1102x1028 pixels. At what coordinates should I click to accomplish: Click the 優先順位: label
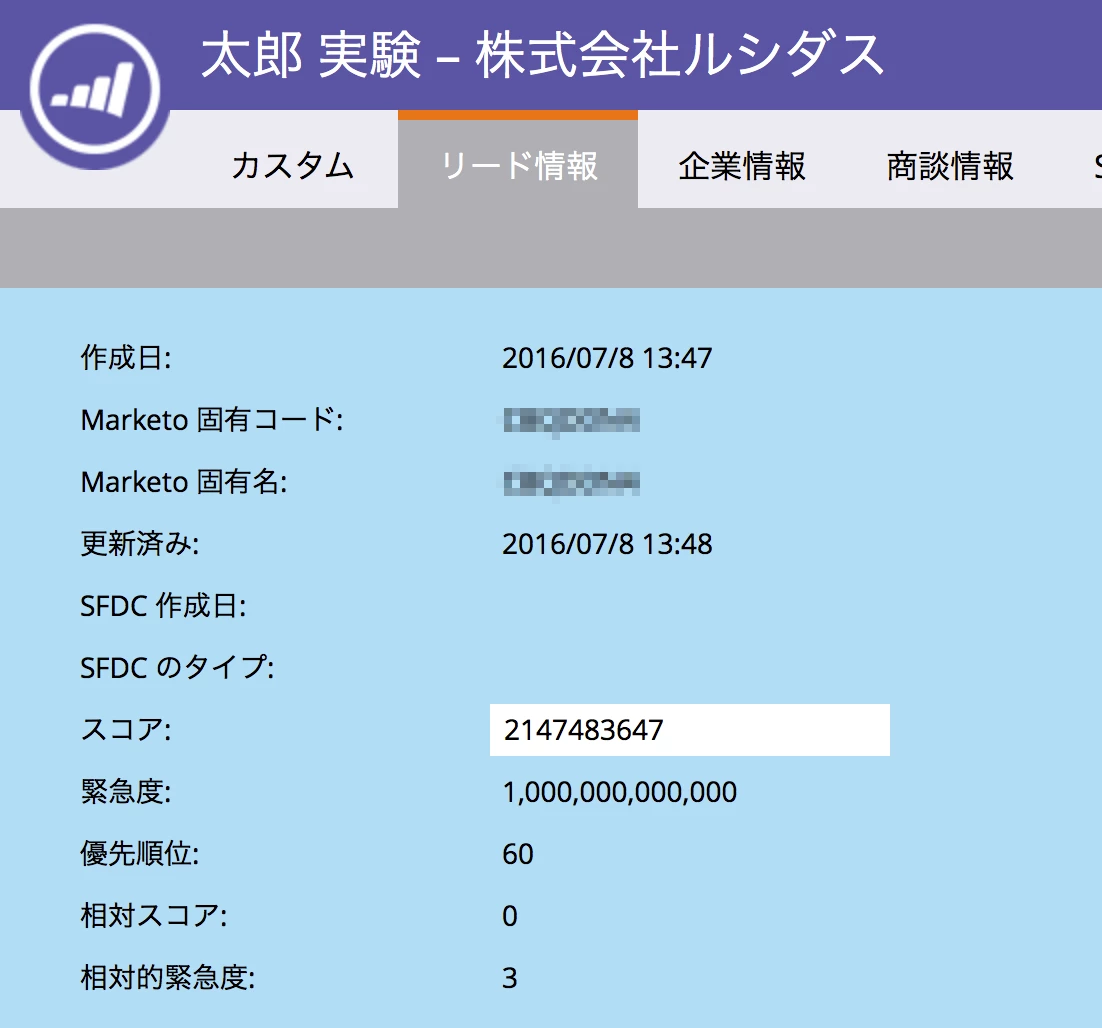tap(140, 854)
